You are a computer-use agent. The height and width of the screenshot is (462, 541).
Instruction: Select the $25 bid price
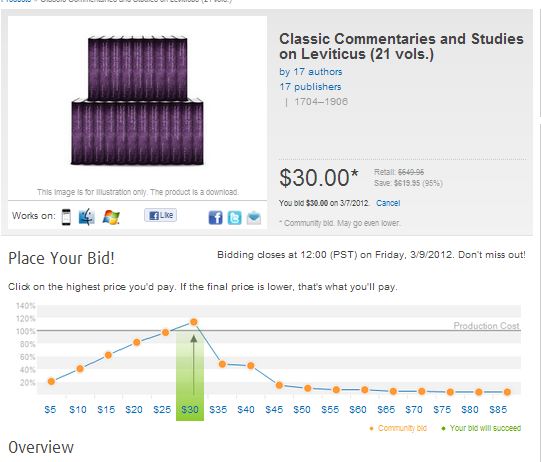pos(162,410)
